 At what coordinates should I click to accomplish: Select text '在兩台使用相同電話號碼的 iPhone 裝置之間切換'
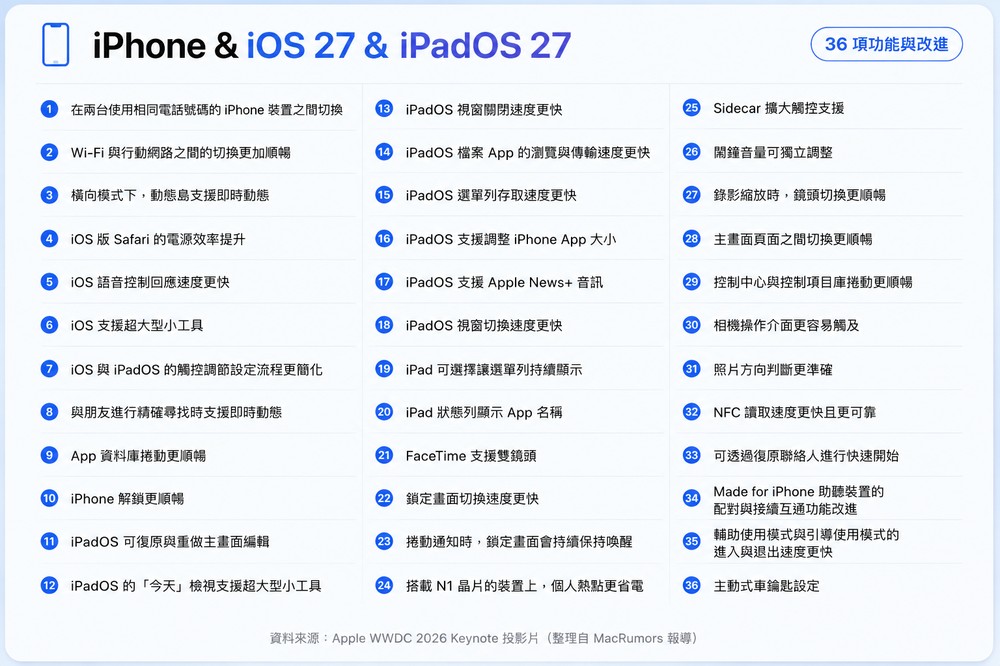[x=207, y=110]
